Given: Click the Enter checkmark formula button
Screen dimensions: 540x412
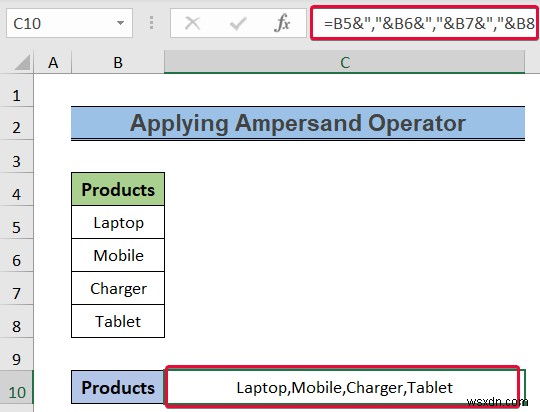Looking at the screenshot, I should point(238,24).
